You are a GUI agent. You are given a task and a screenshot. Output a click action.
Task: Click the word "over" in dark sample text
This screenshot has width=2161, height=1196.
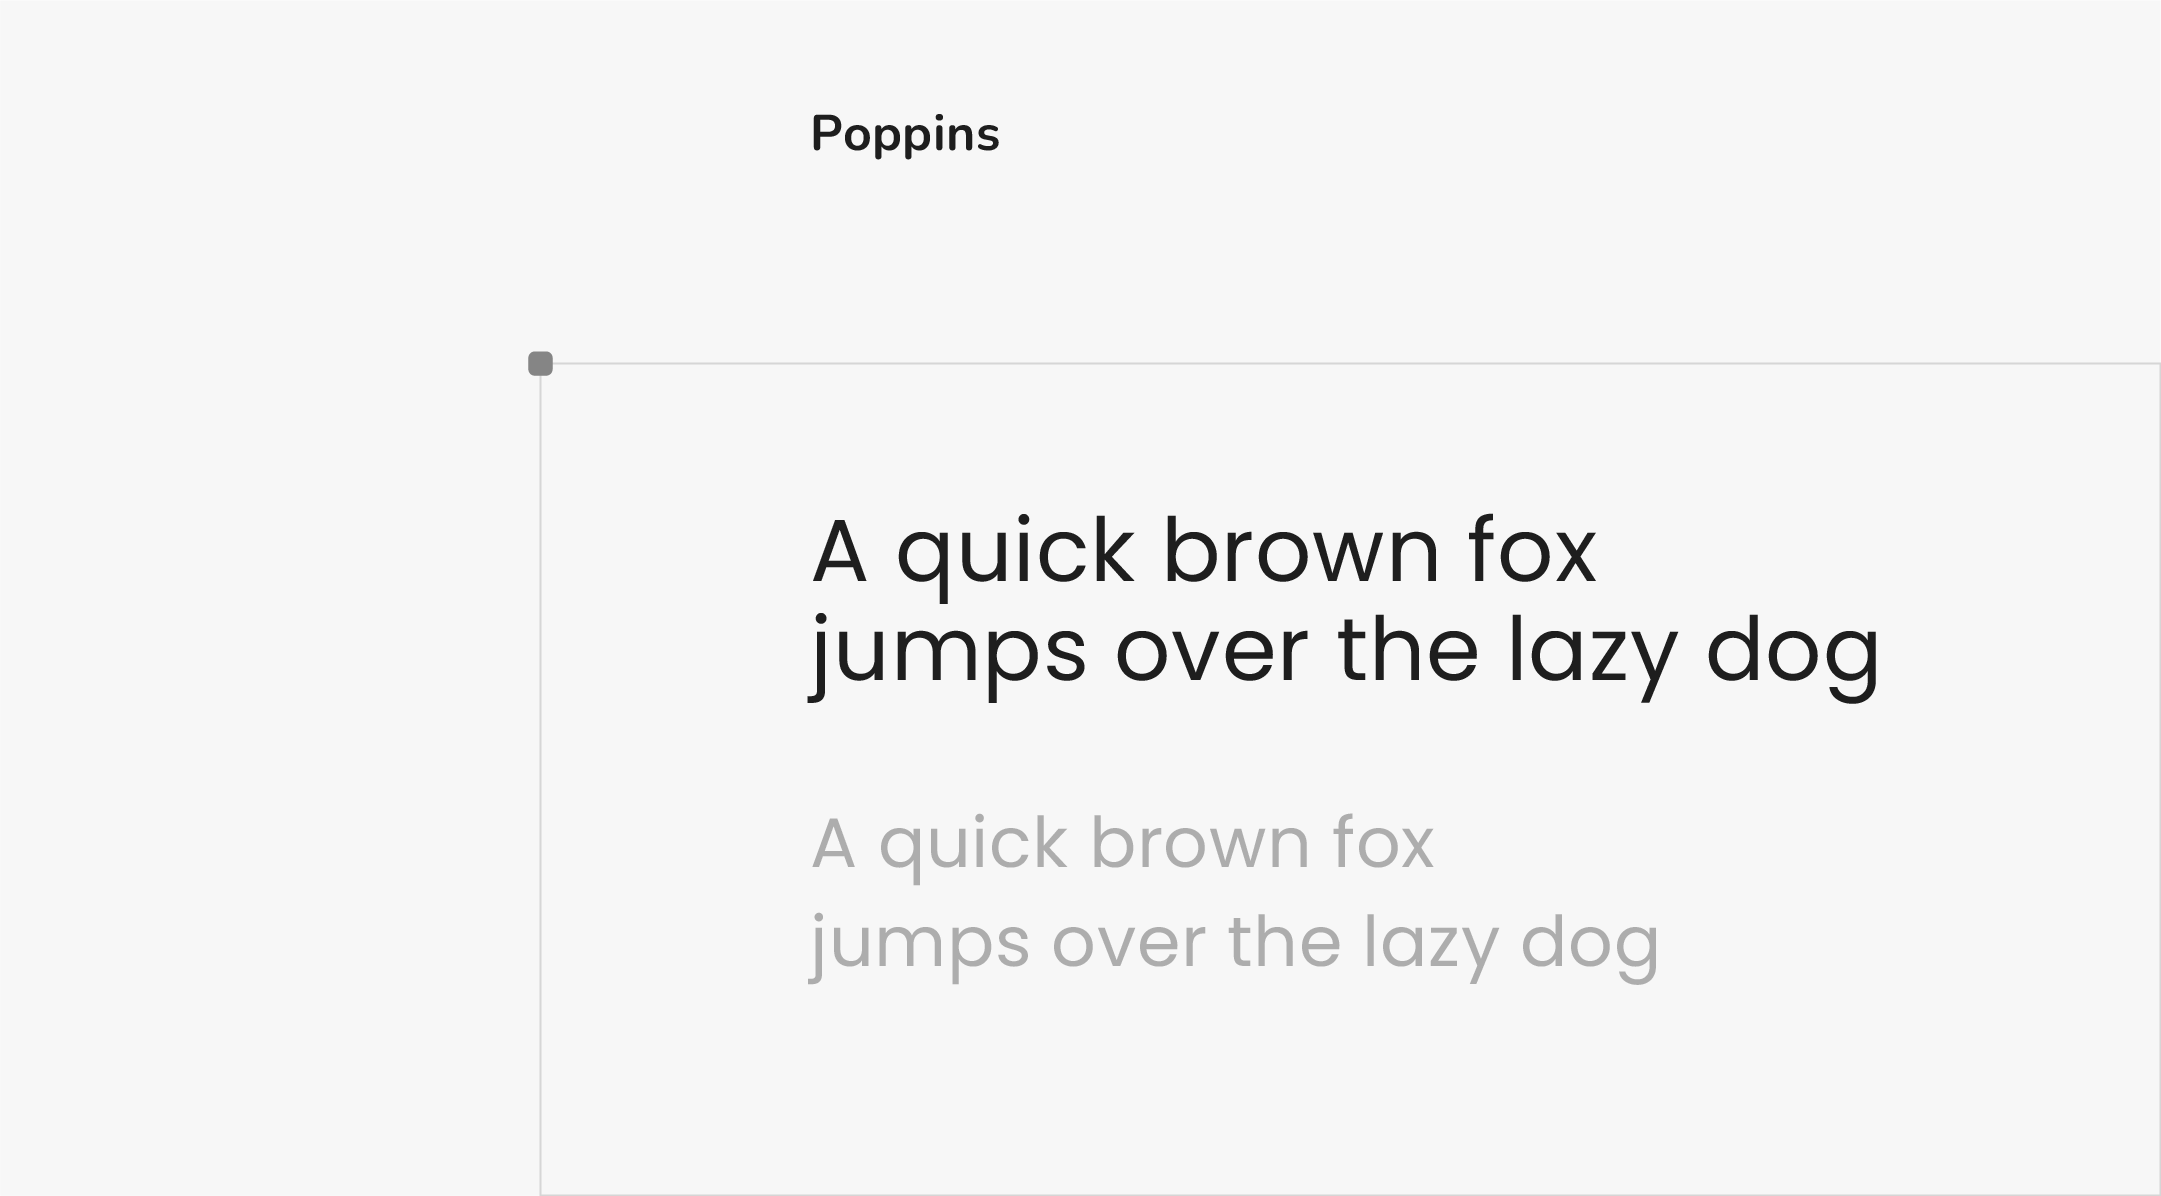point(1211,654)
